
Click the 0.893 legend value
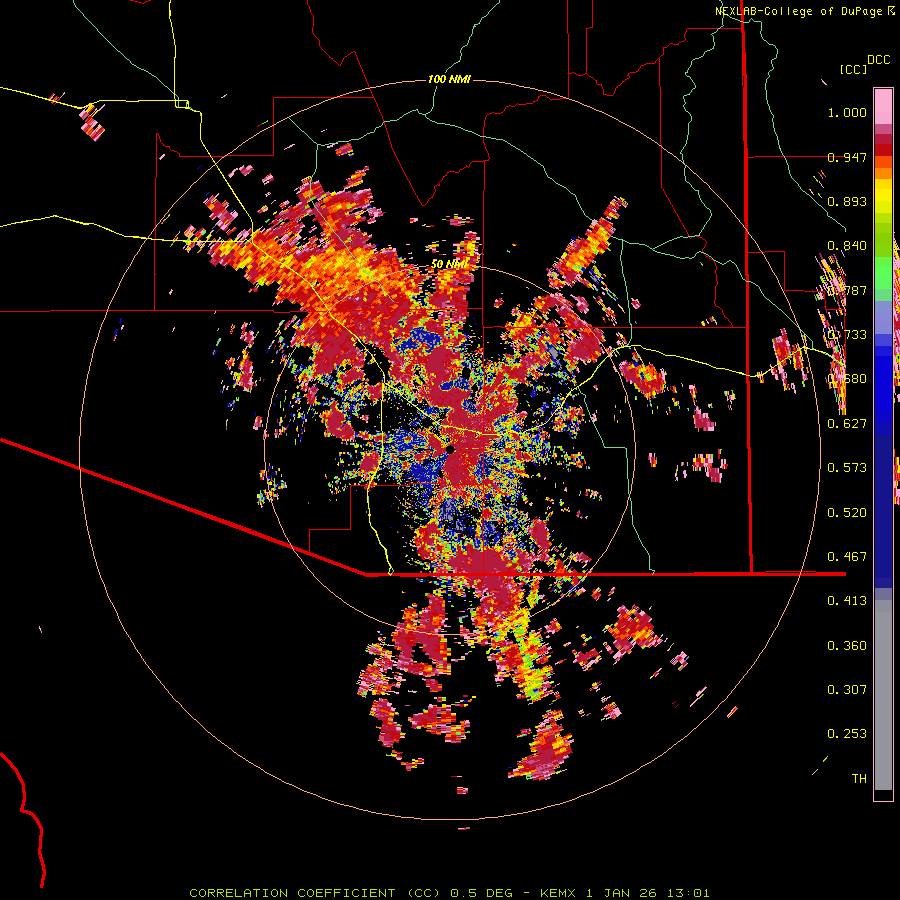(x=847, y=201)
